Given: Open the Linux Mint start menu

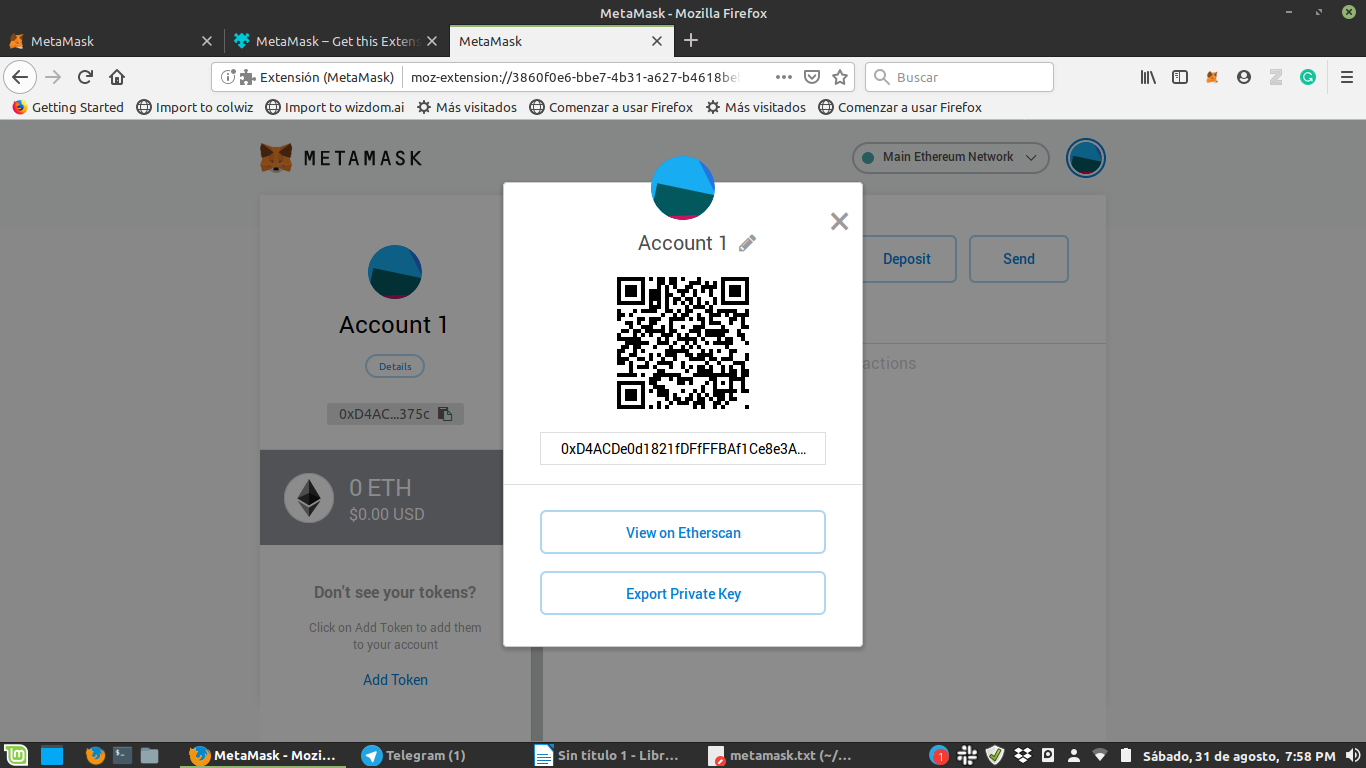Looking at the screenshot, I should pos(15,755).
